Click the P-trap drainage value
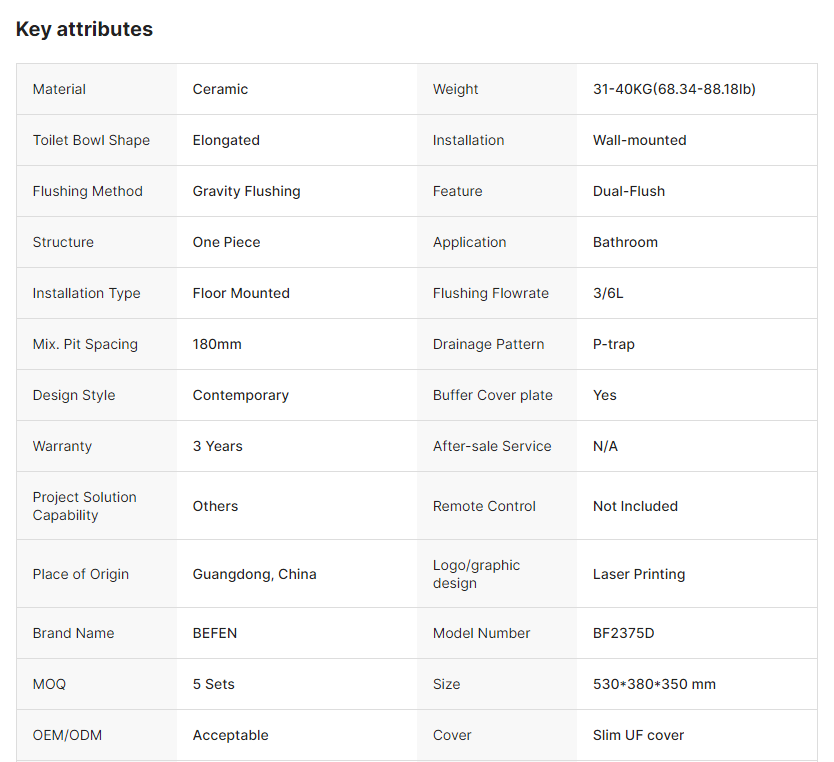Viewport: 834px width, 762px height. click(613, 344)
